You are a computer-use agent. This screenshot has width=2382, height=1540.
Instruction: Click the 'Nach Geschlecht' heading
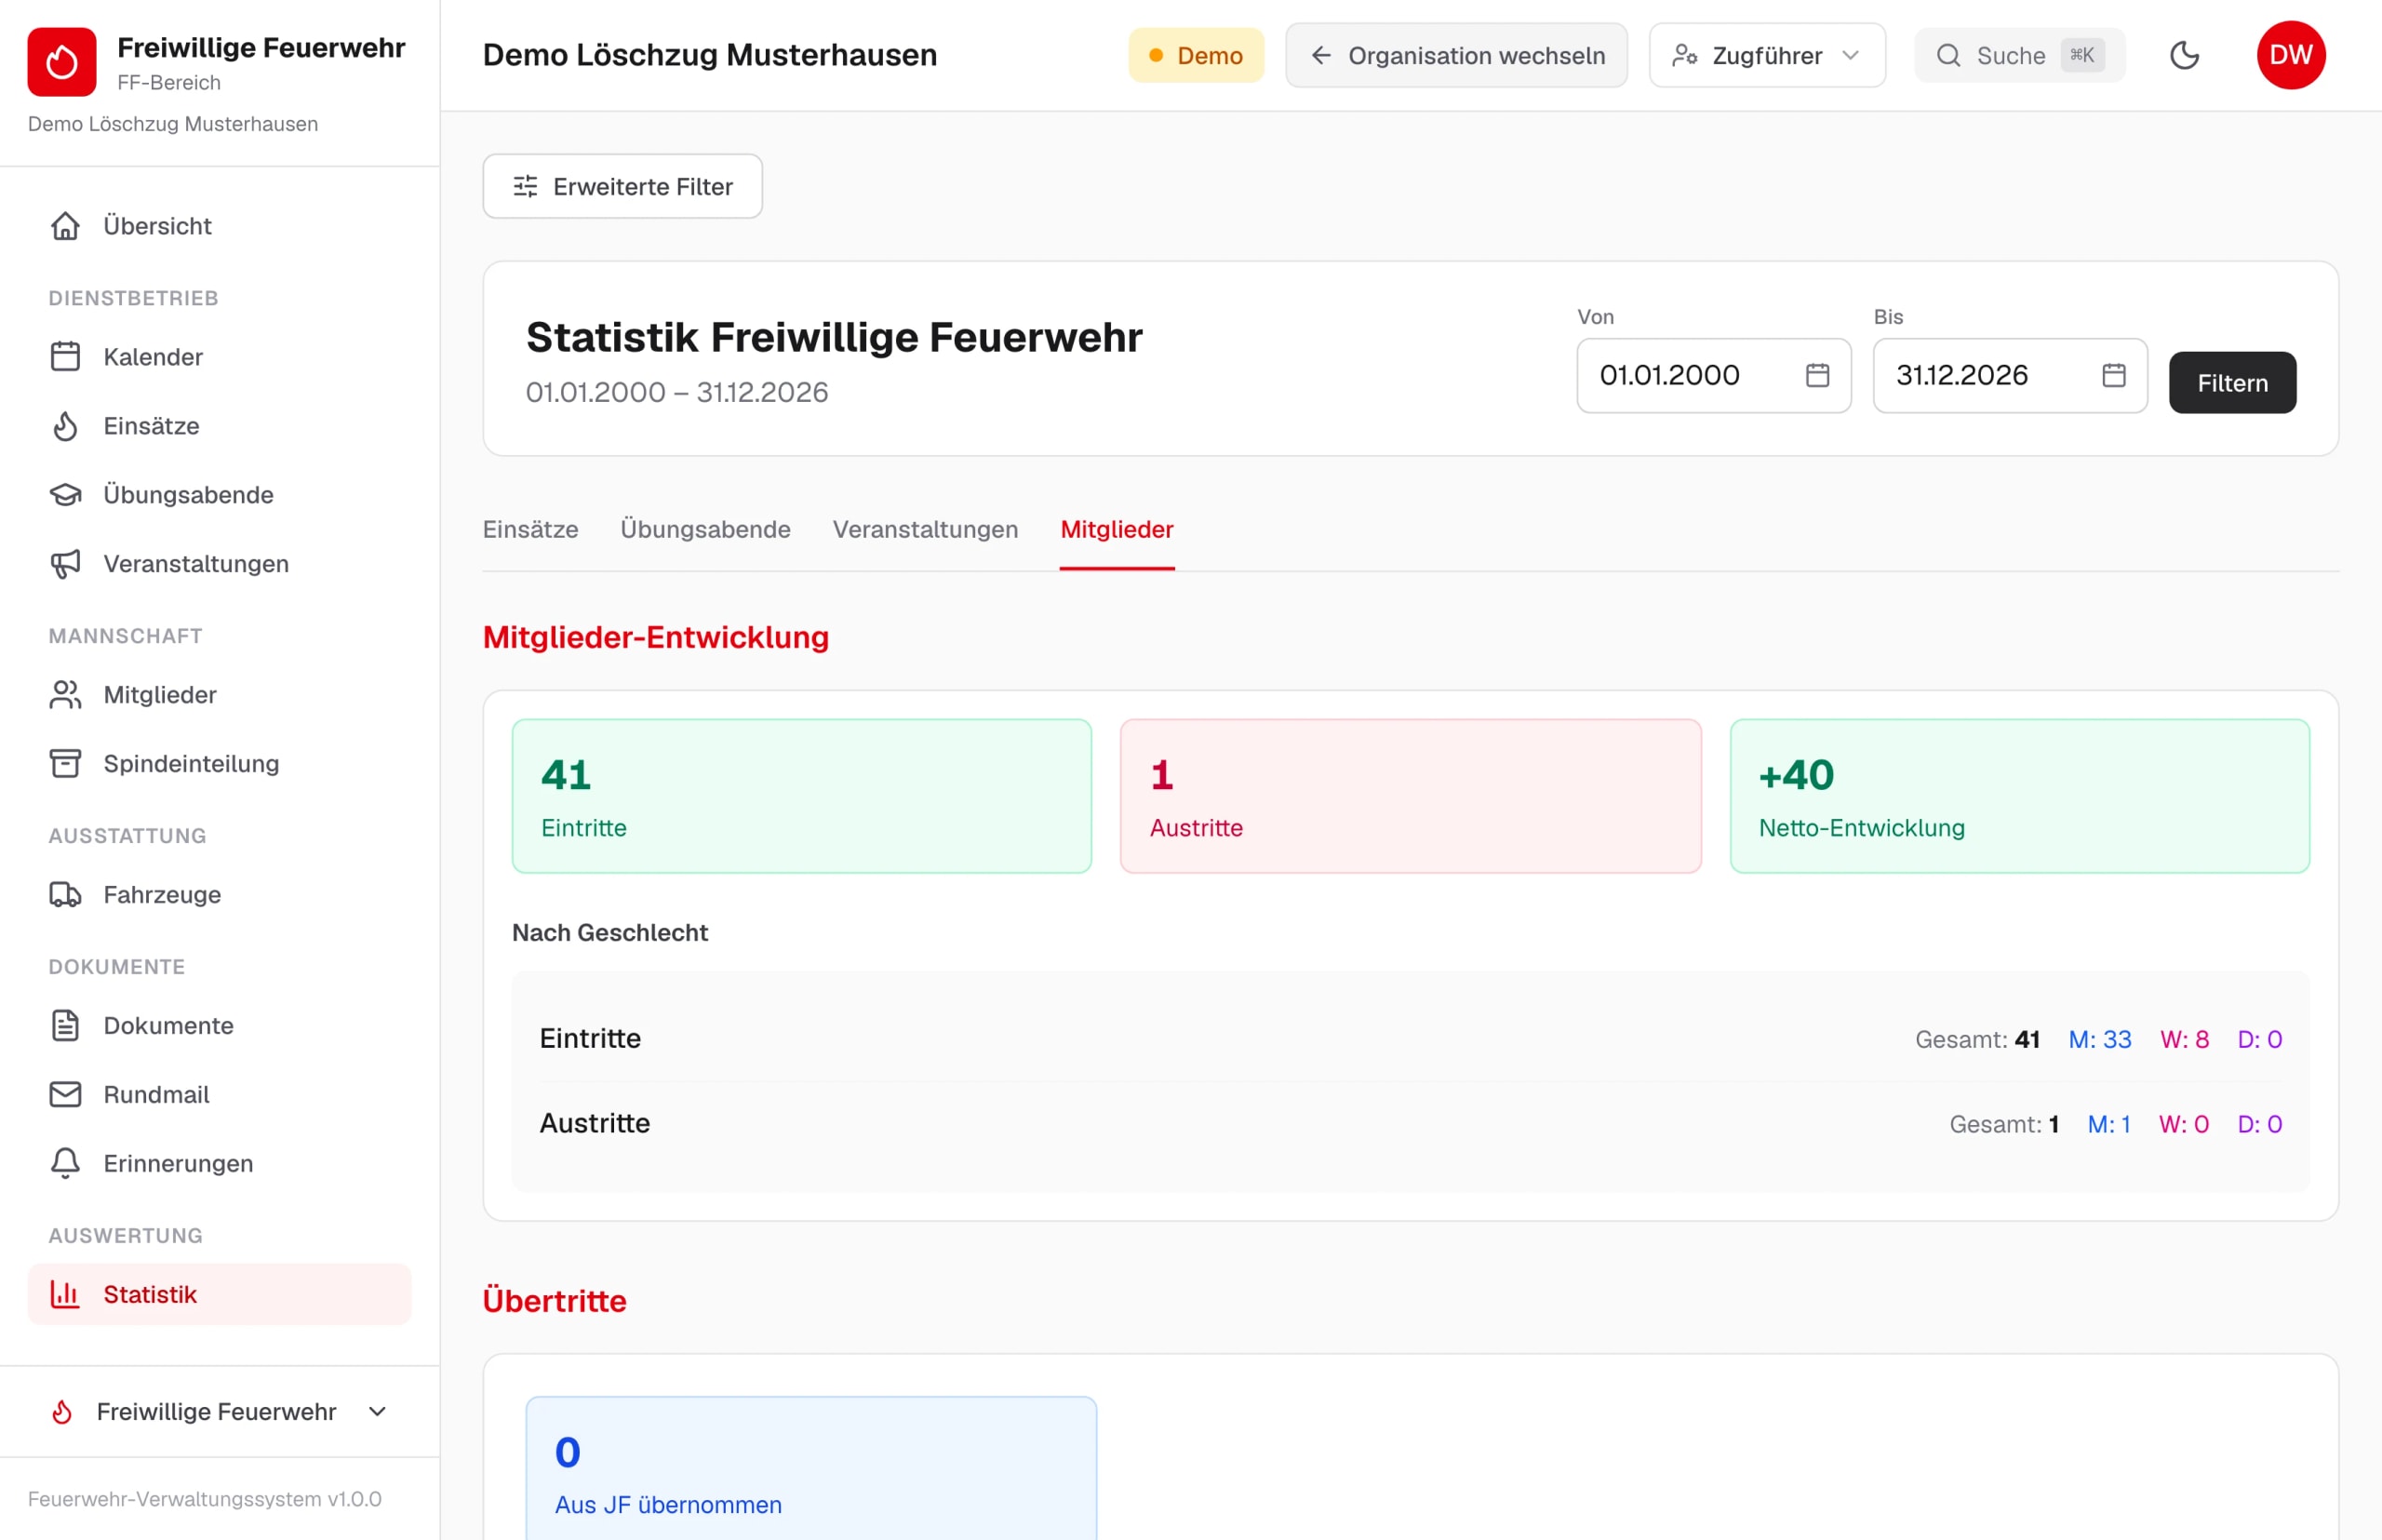coord(609,933)
